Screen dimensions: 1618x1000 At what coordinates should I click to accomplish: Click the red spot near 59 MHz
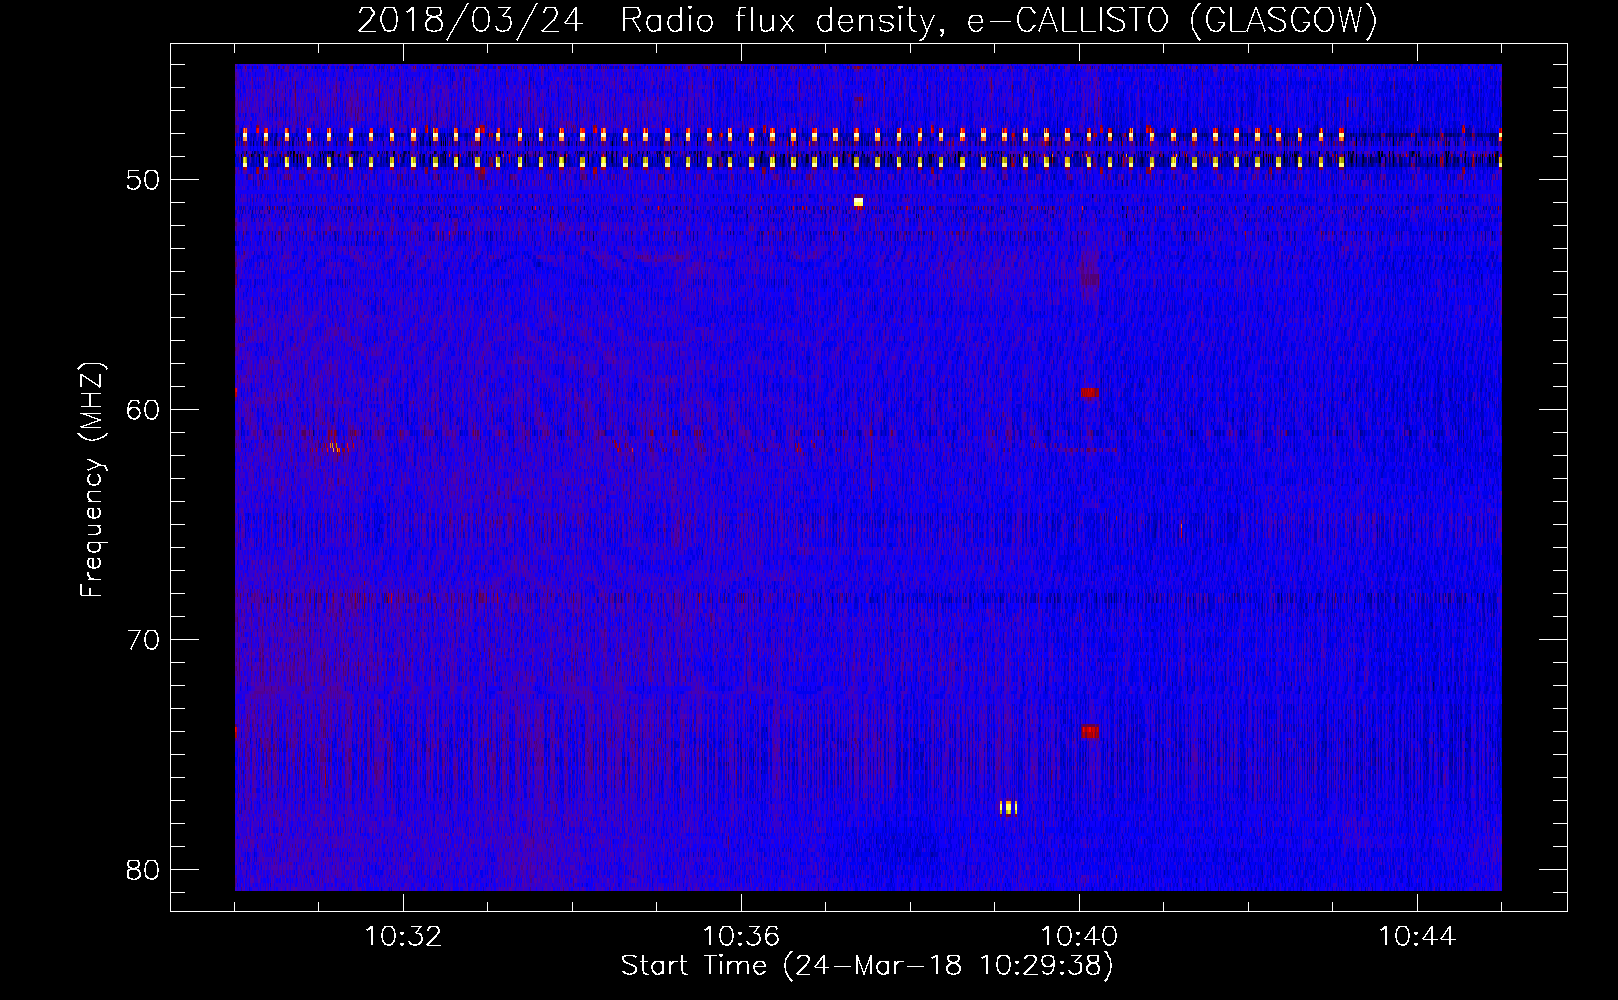pyautogui.click(x=1090, y=393)
